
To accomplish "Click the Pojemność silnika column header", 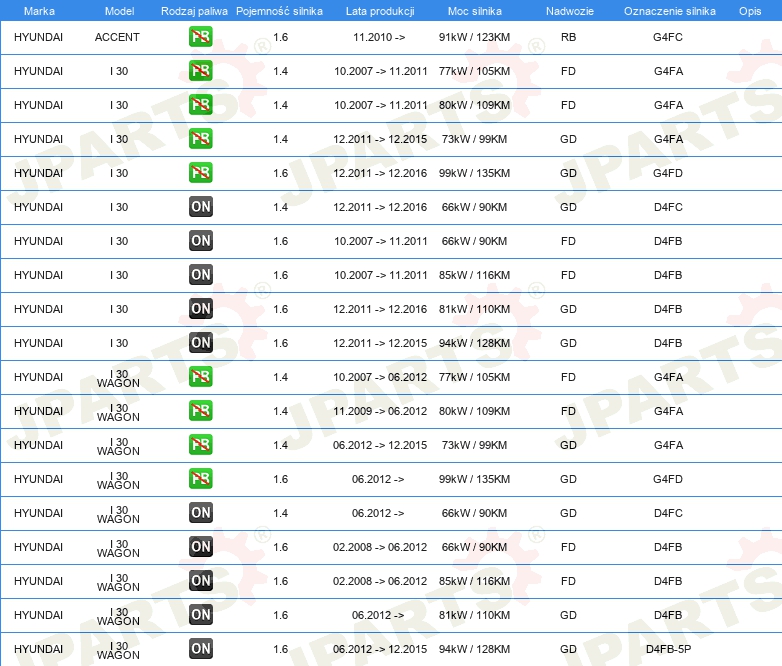I will click(x=279, y=11).
